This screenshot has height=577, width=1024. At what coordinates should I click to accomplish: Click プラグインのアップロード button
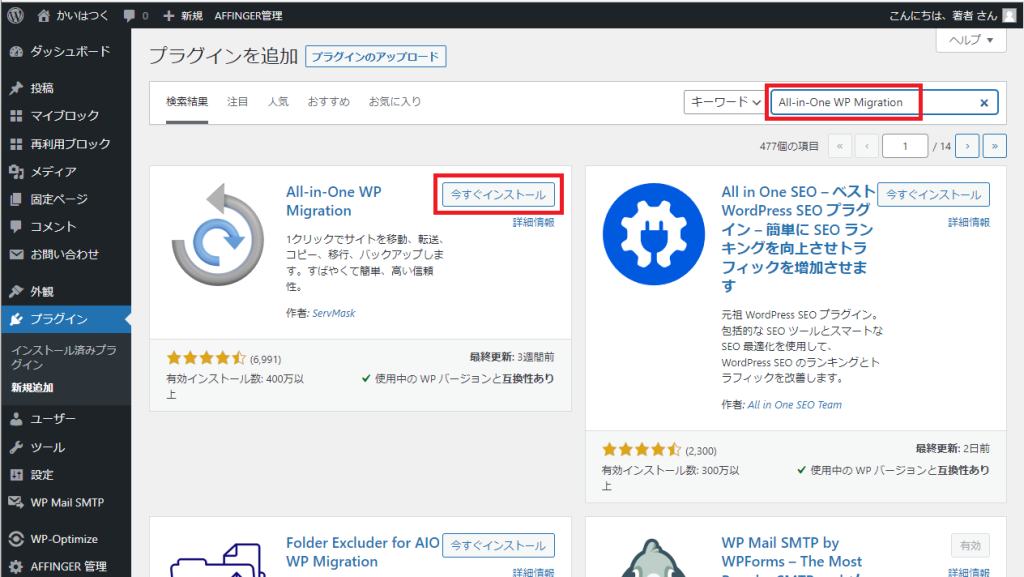pos(376,57)
